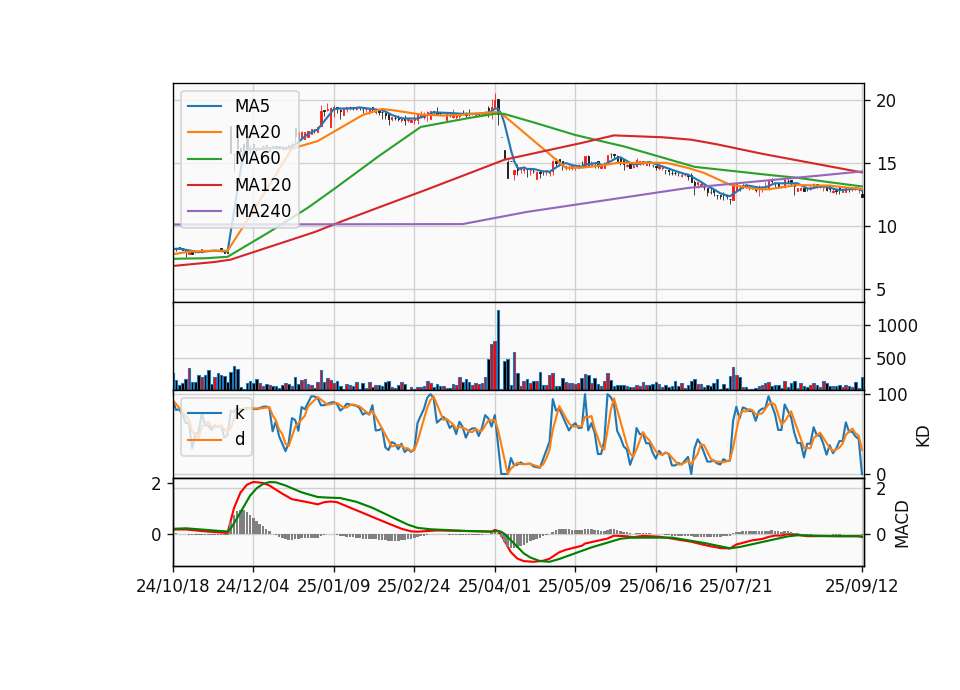960x690 pixels.
Task: Click the orange MA20 legend line sample
Action: pyautogui.click(x=204, y=132)
